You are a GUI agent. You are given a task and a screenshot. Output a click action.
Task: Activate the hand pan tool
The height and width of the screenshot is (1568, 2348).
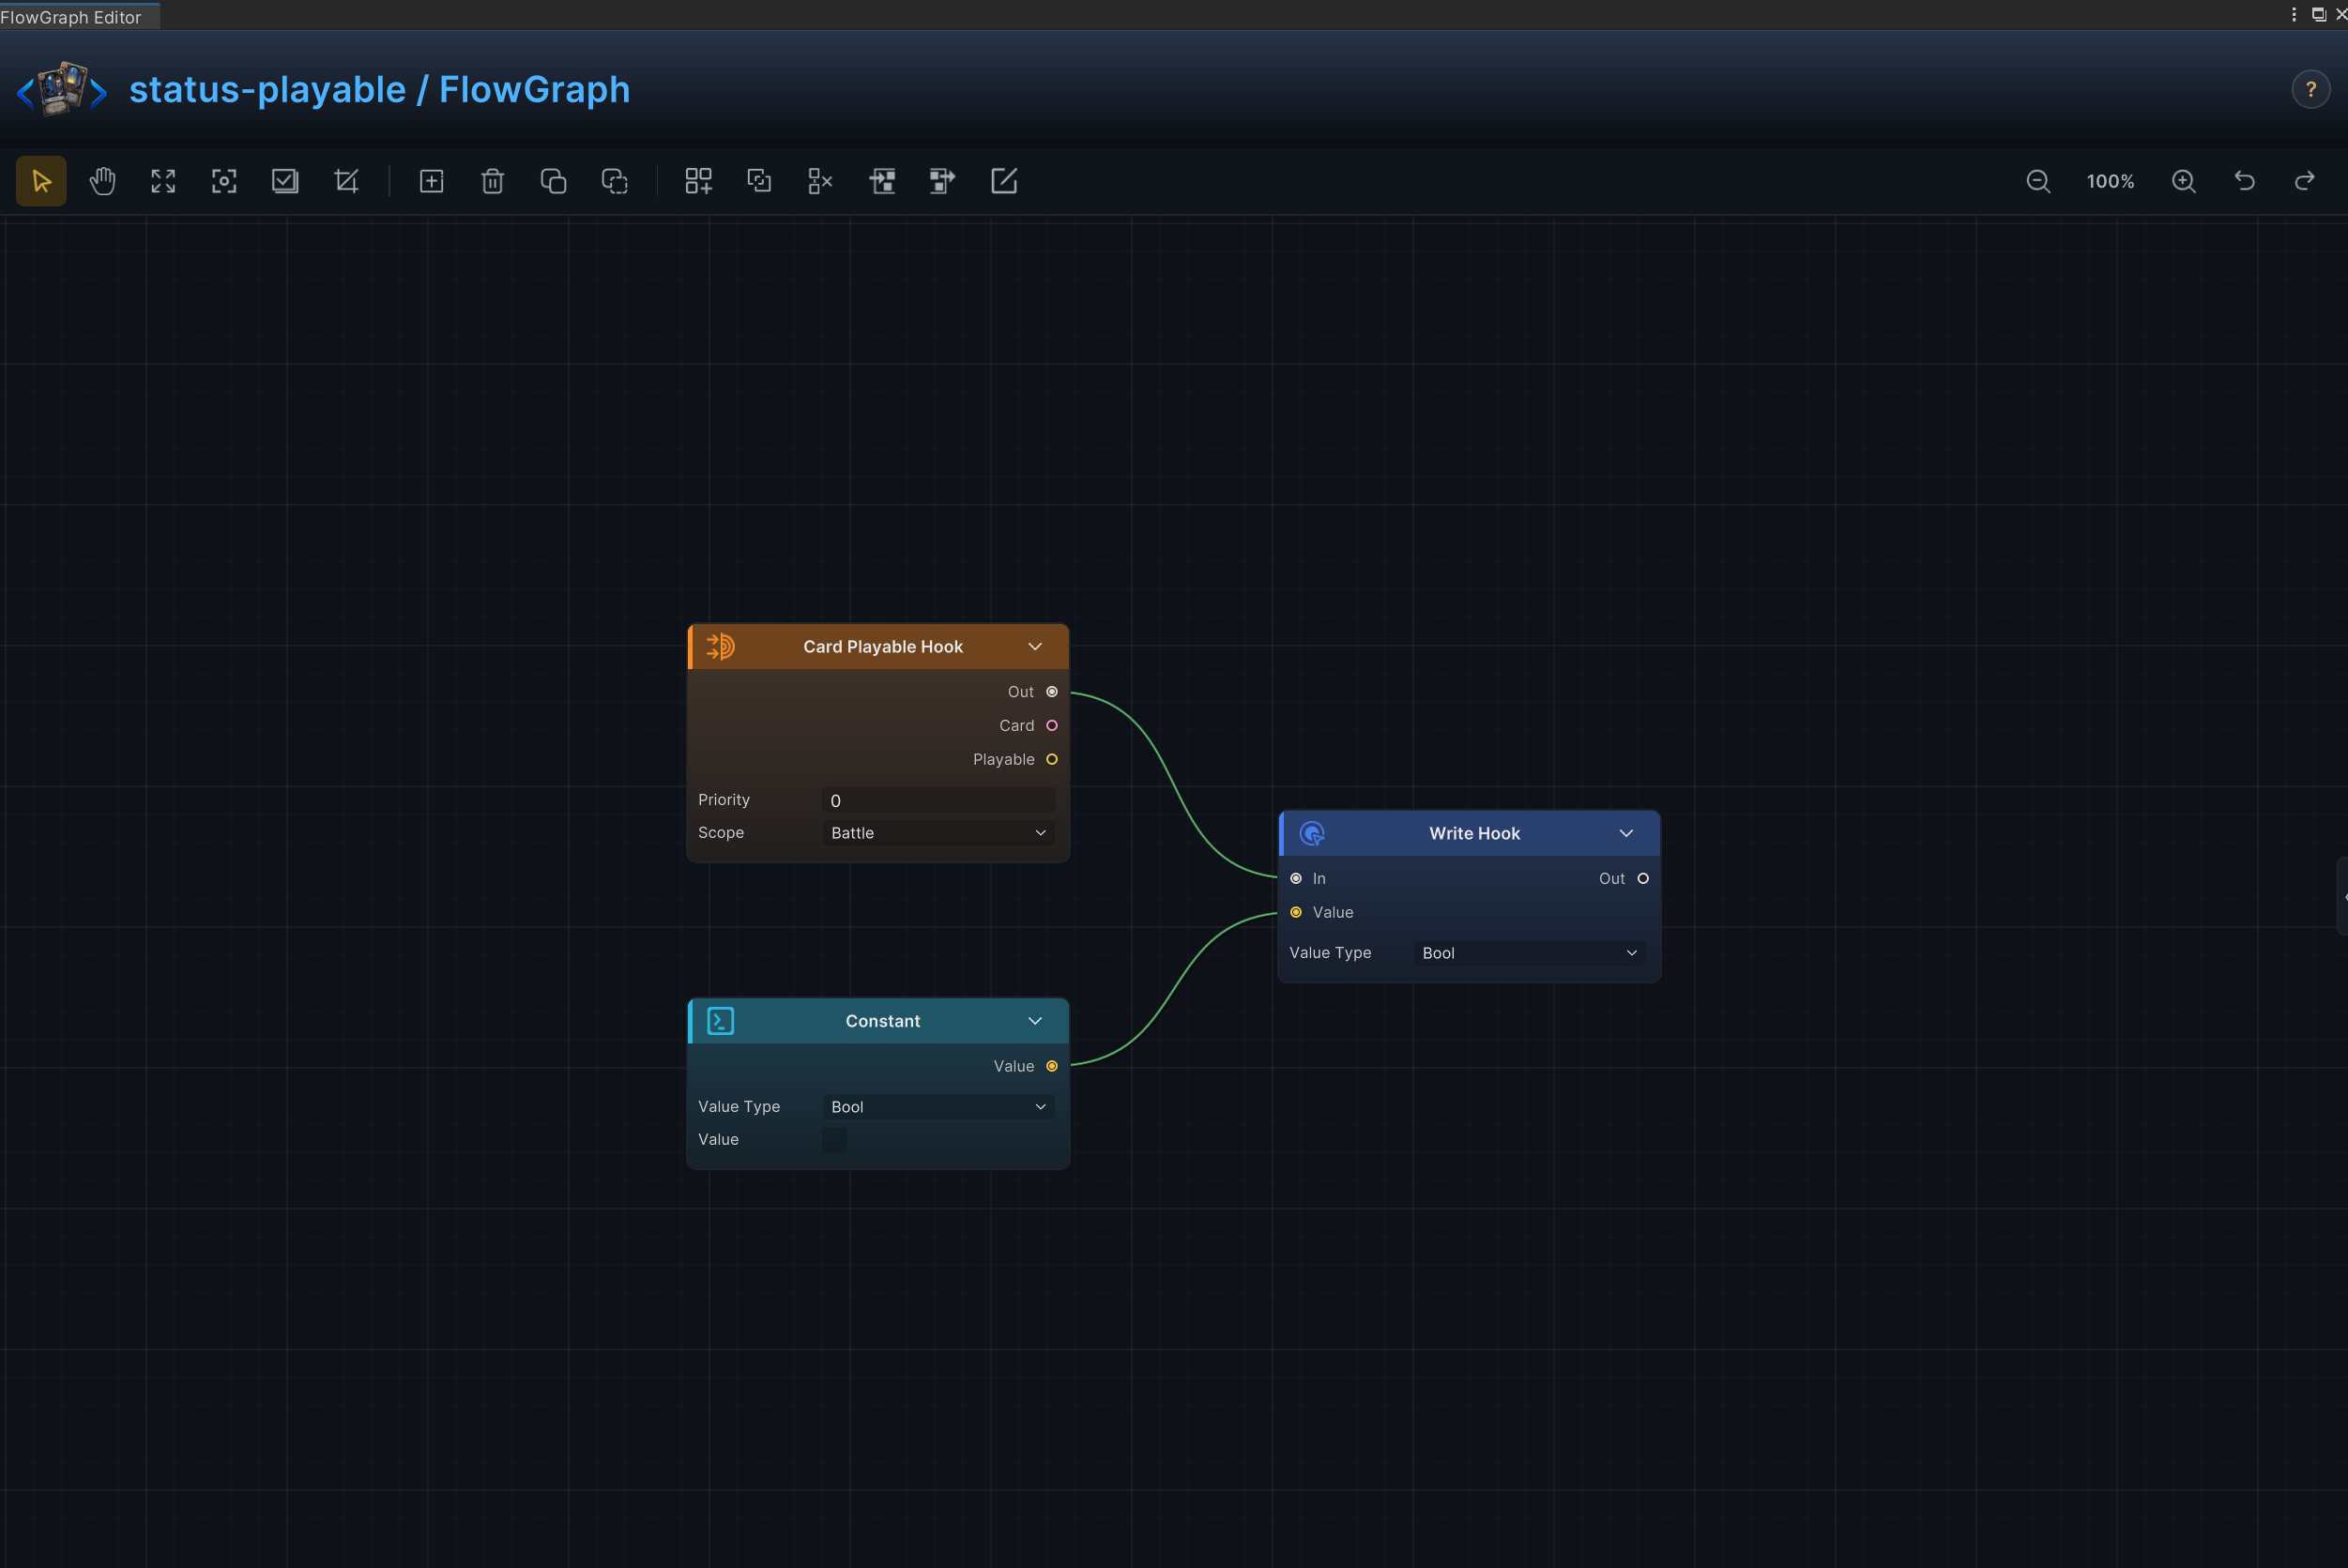coord(102,181)
